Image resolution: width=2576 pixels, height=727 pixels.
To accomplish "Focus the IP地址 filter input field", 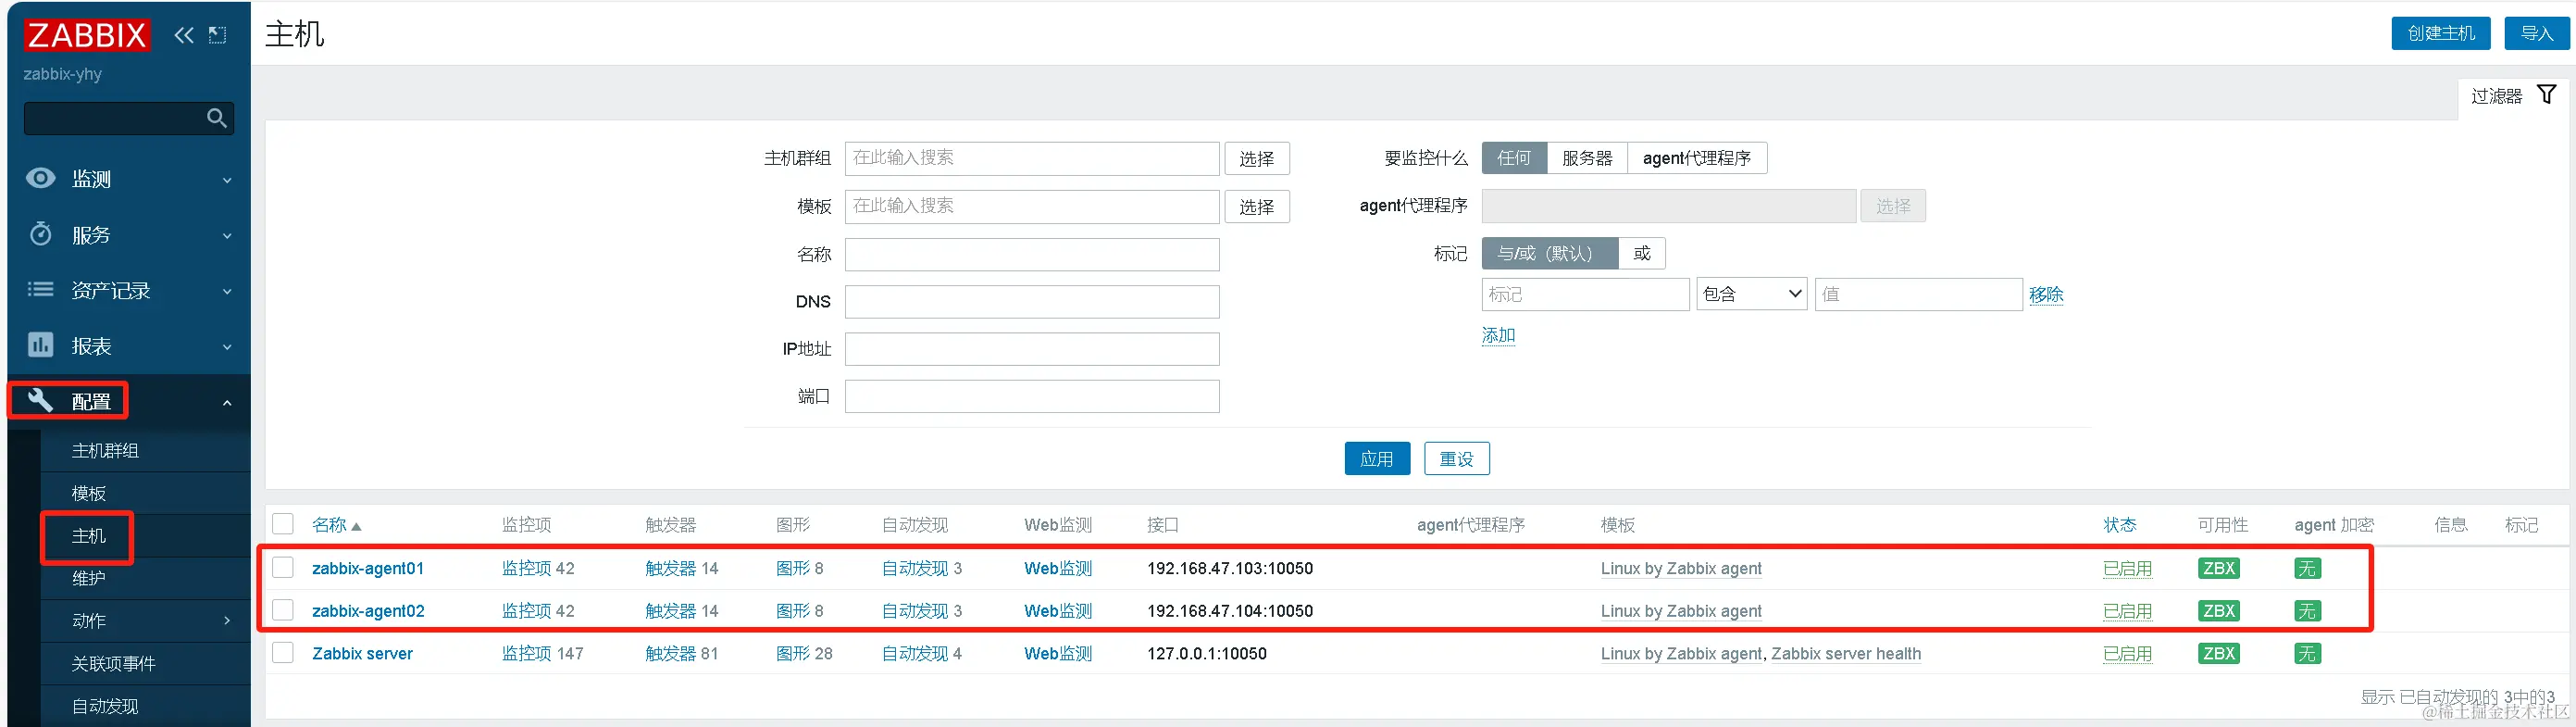I will (x=1032, y=349).
